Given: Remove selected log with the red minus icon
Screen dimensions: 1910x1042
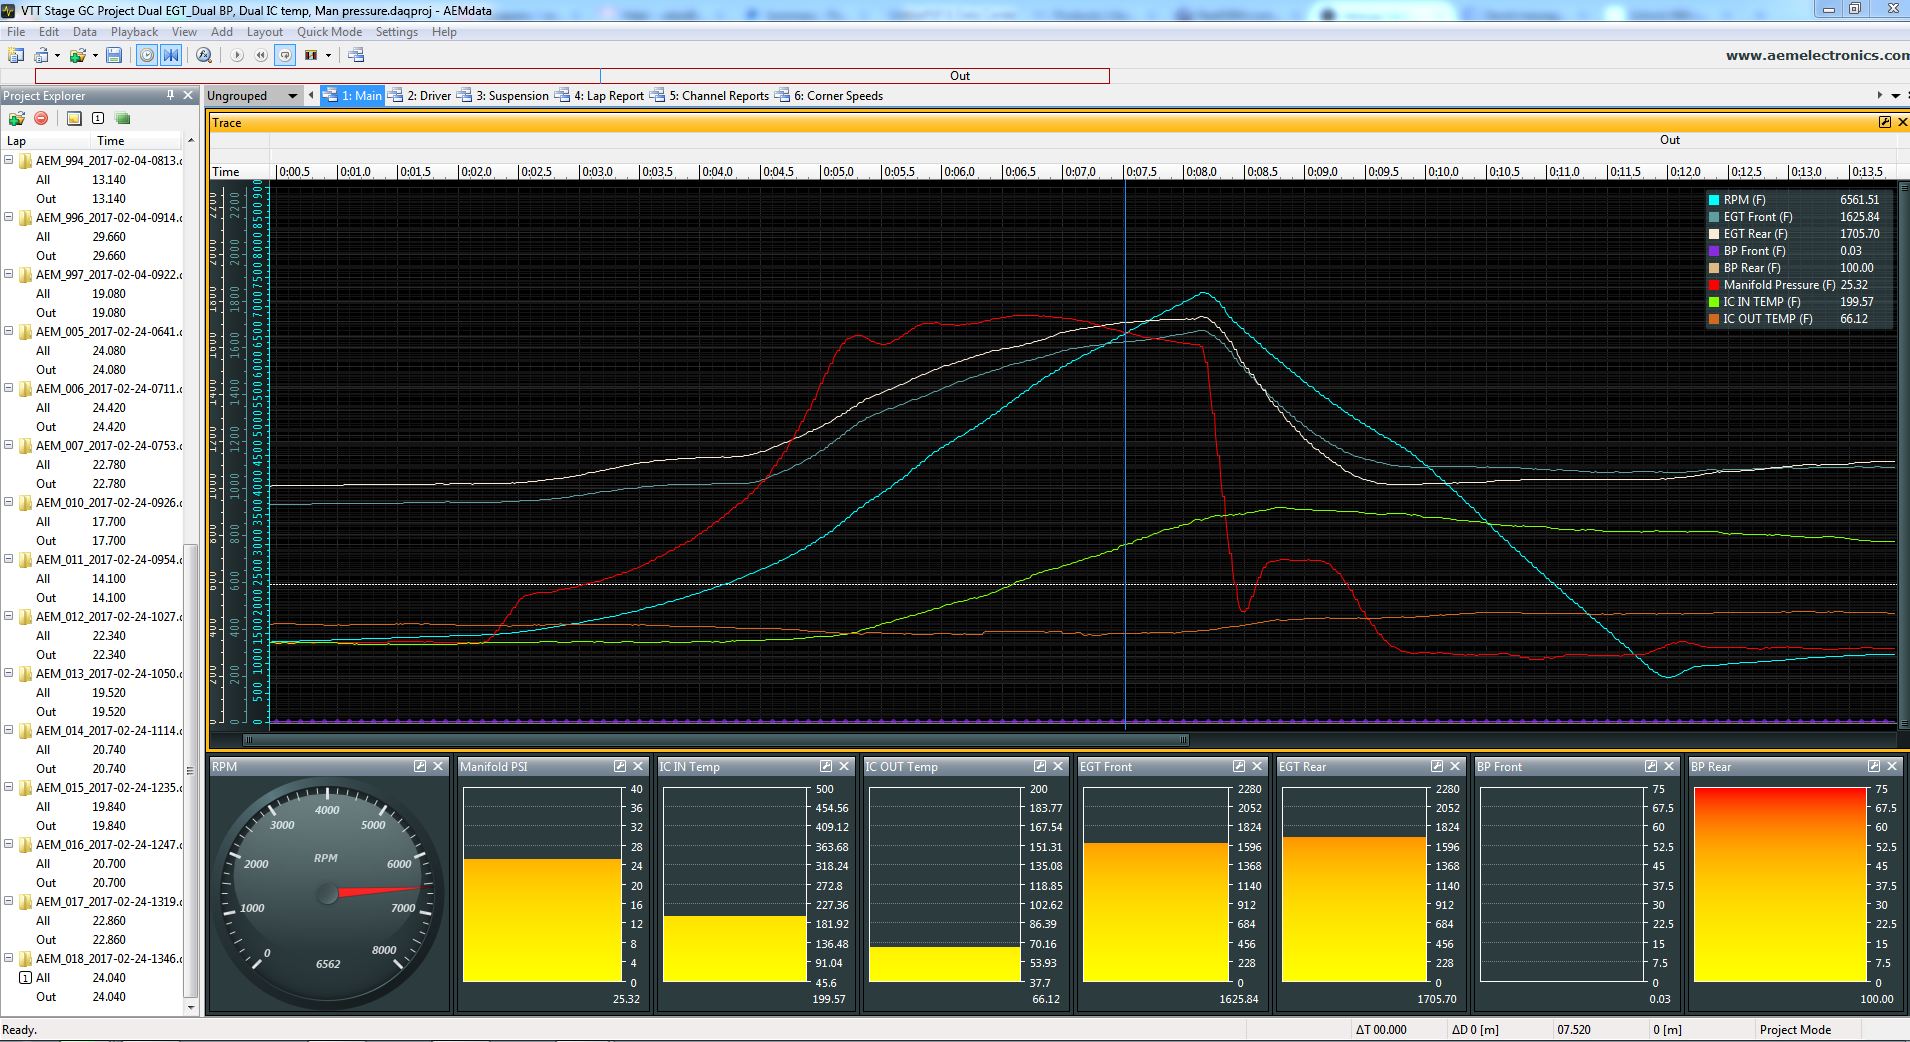Looking at the screenshot, I should coord(41,118).
